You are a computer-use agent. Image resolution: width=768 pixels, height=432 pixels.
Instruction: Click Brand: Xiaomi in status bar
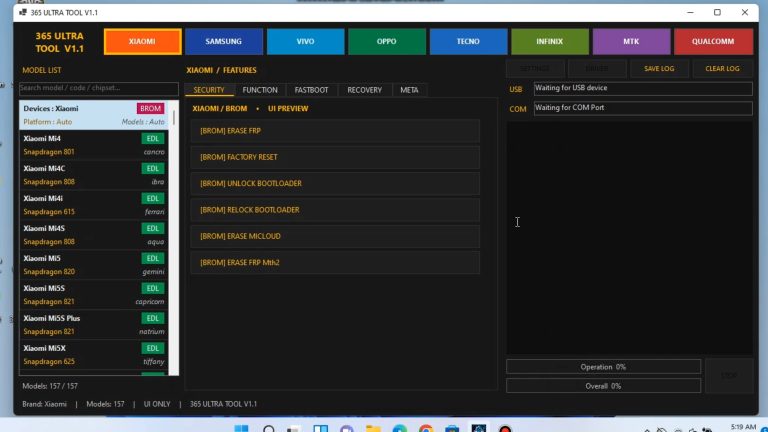coord(45,404)
